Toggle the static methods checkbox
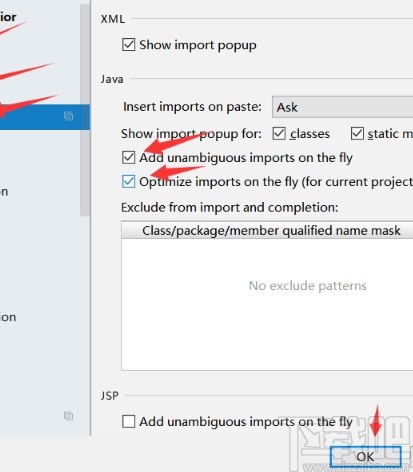 coord(357,134)
